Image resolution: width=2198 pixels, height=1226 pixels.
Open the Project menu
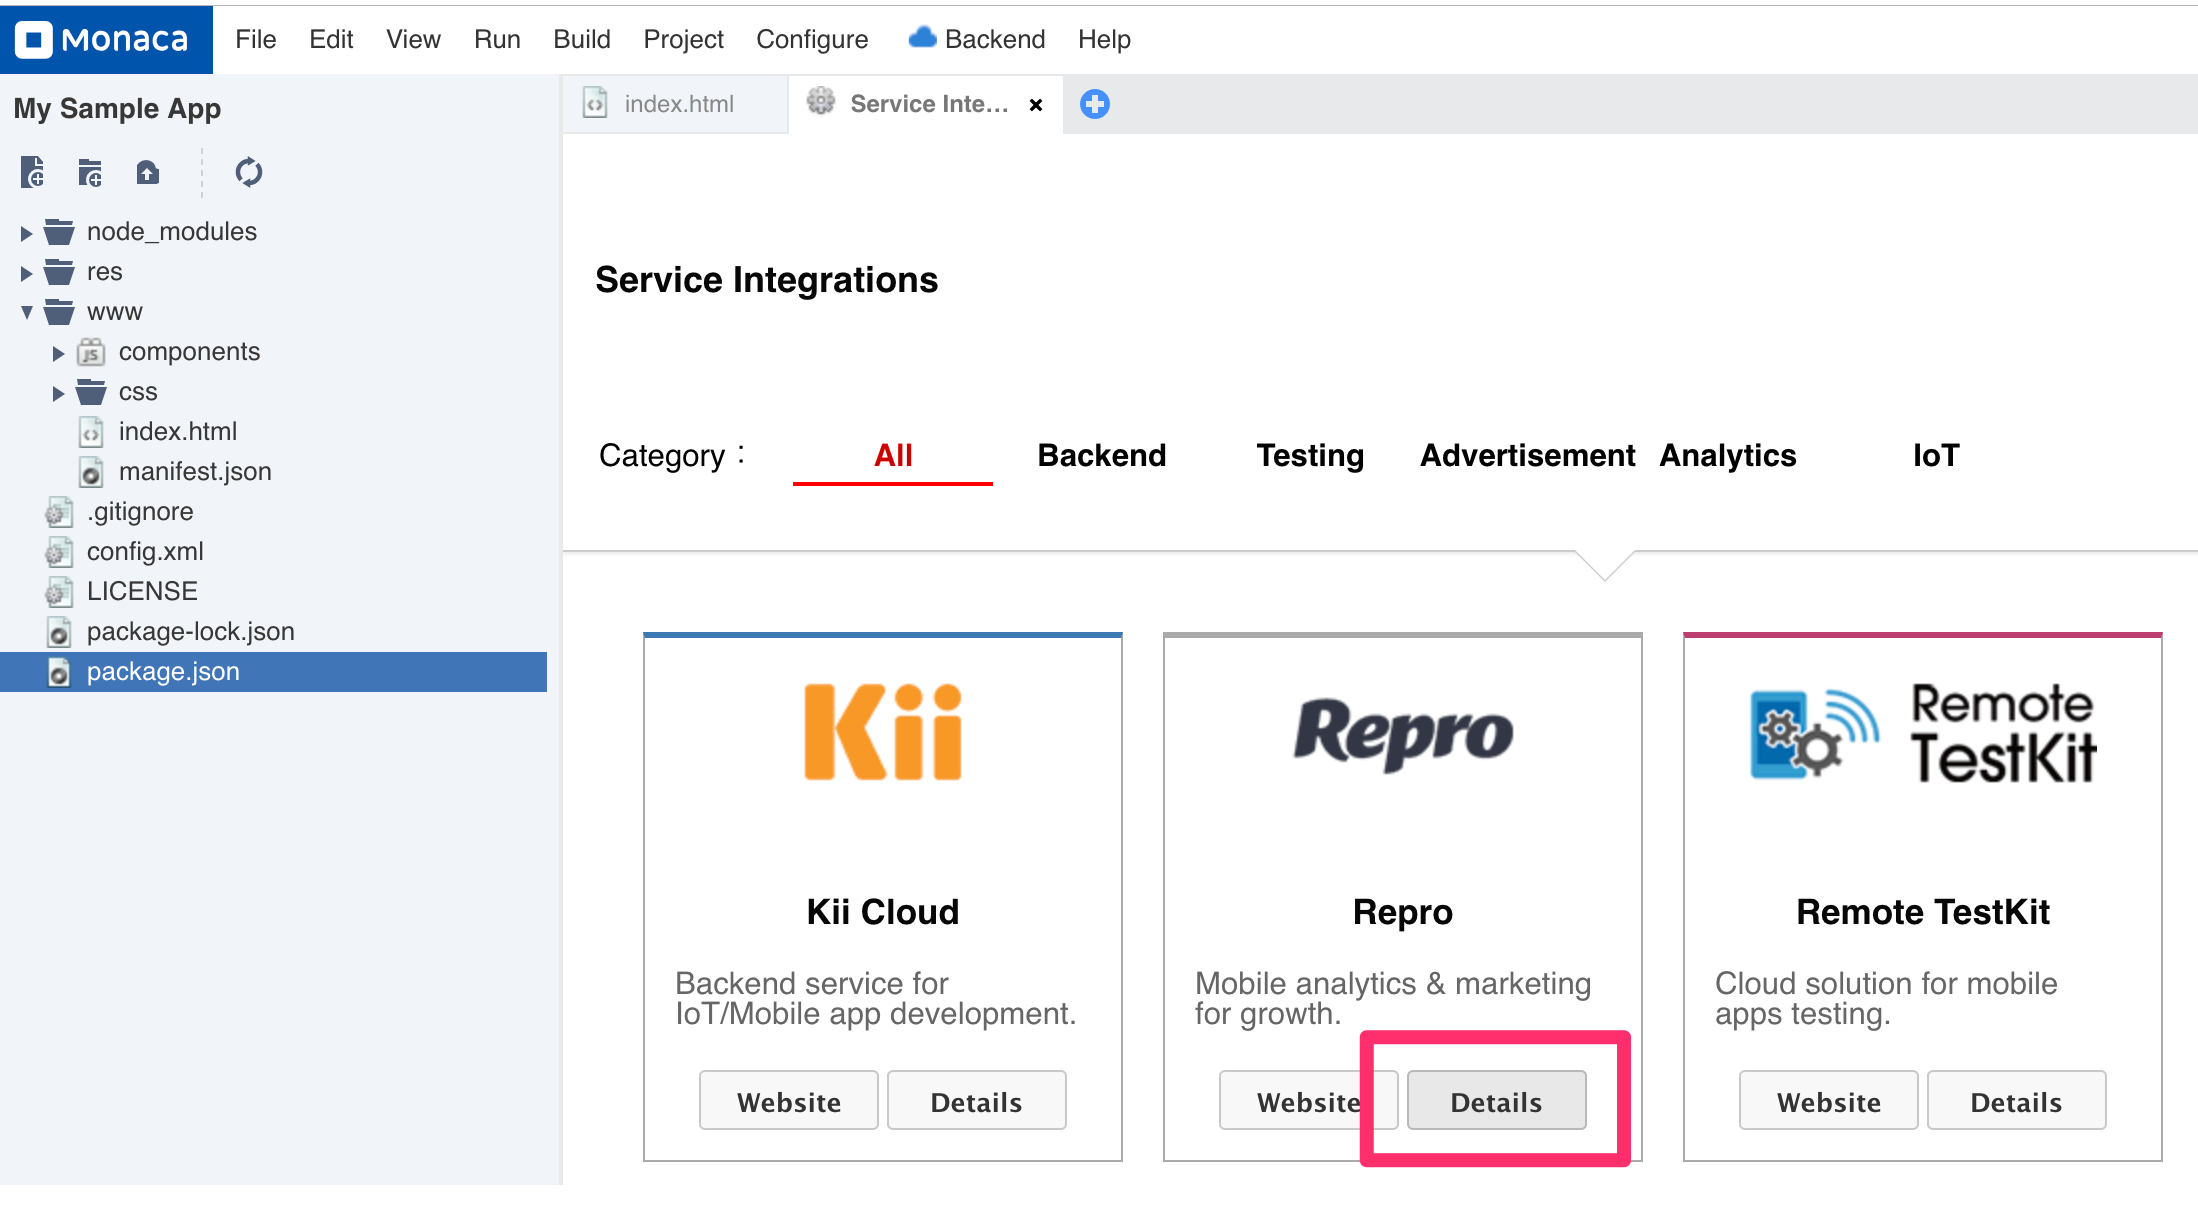(x=683, y=39)
